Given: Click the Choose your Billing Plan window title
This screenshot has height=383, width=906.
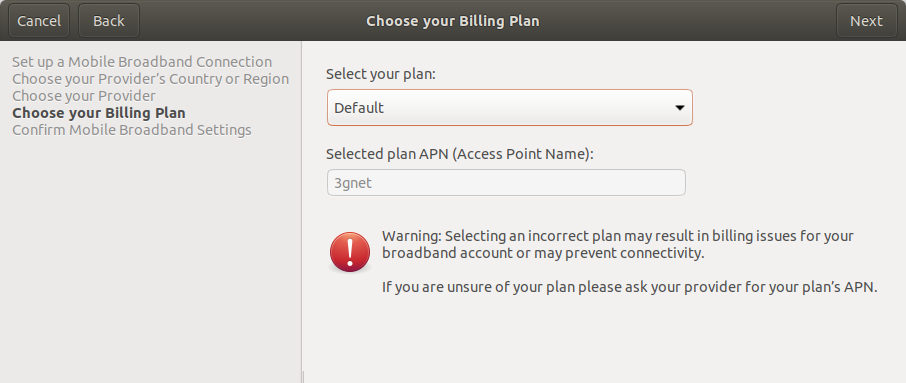Looking at the screenshot, I should point(453,21).
